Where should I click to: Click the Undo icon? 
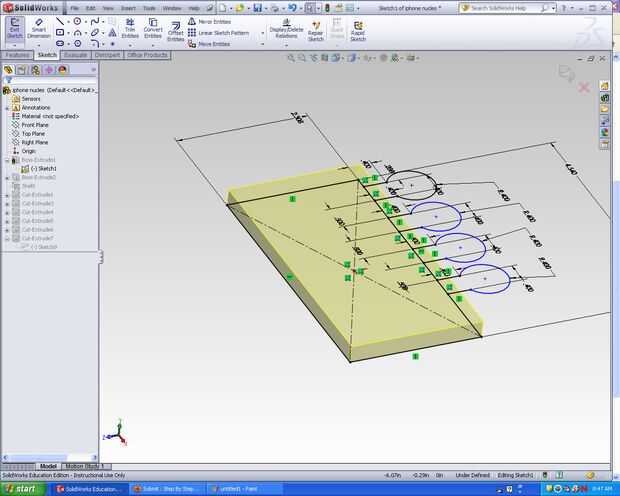click(292, 8)
